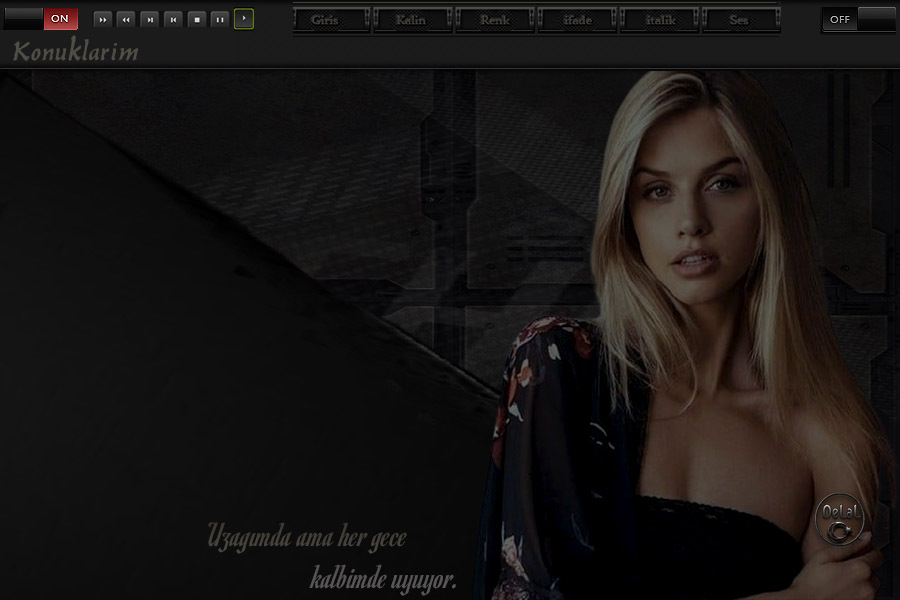Click the 'kalbimde uyuyor.' text line

pos(383,579)
